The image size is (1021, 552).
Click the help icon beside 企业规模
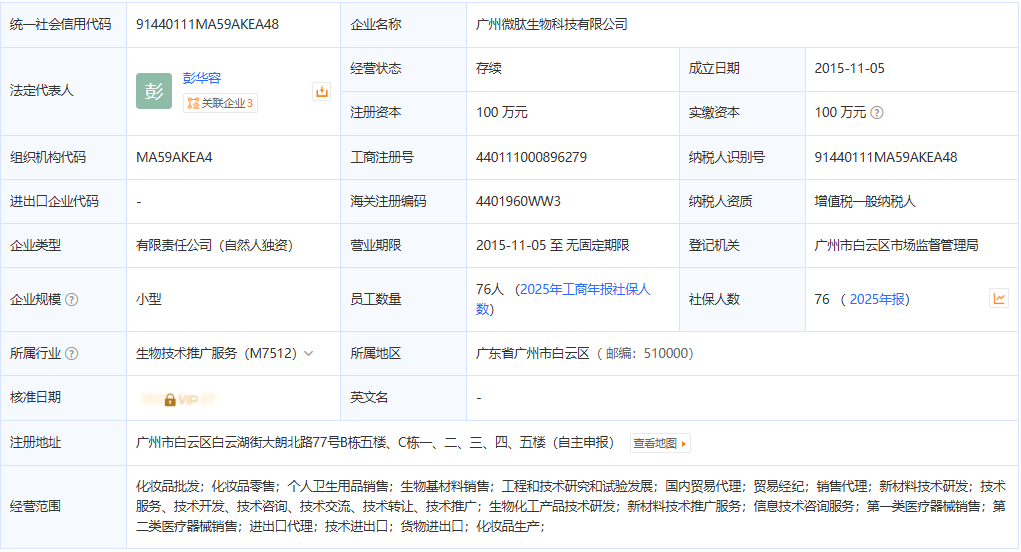[72, 299]
